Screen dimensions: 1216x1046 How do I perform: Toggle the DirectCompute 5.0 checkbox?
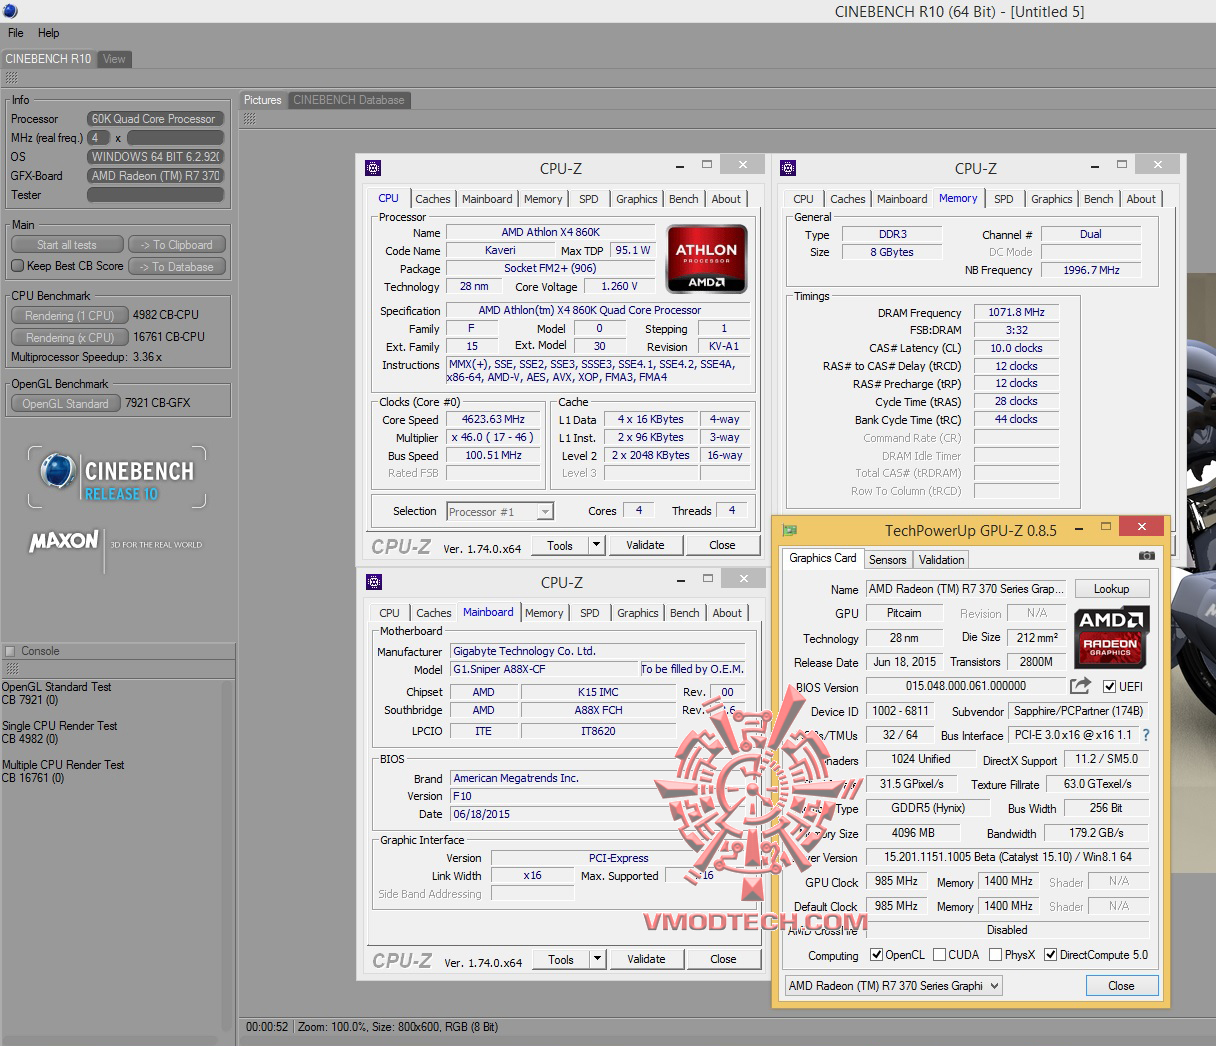[x=1051, y=955]
